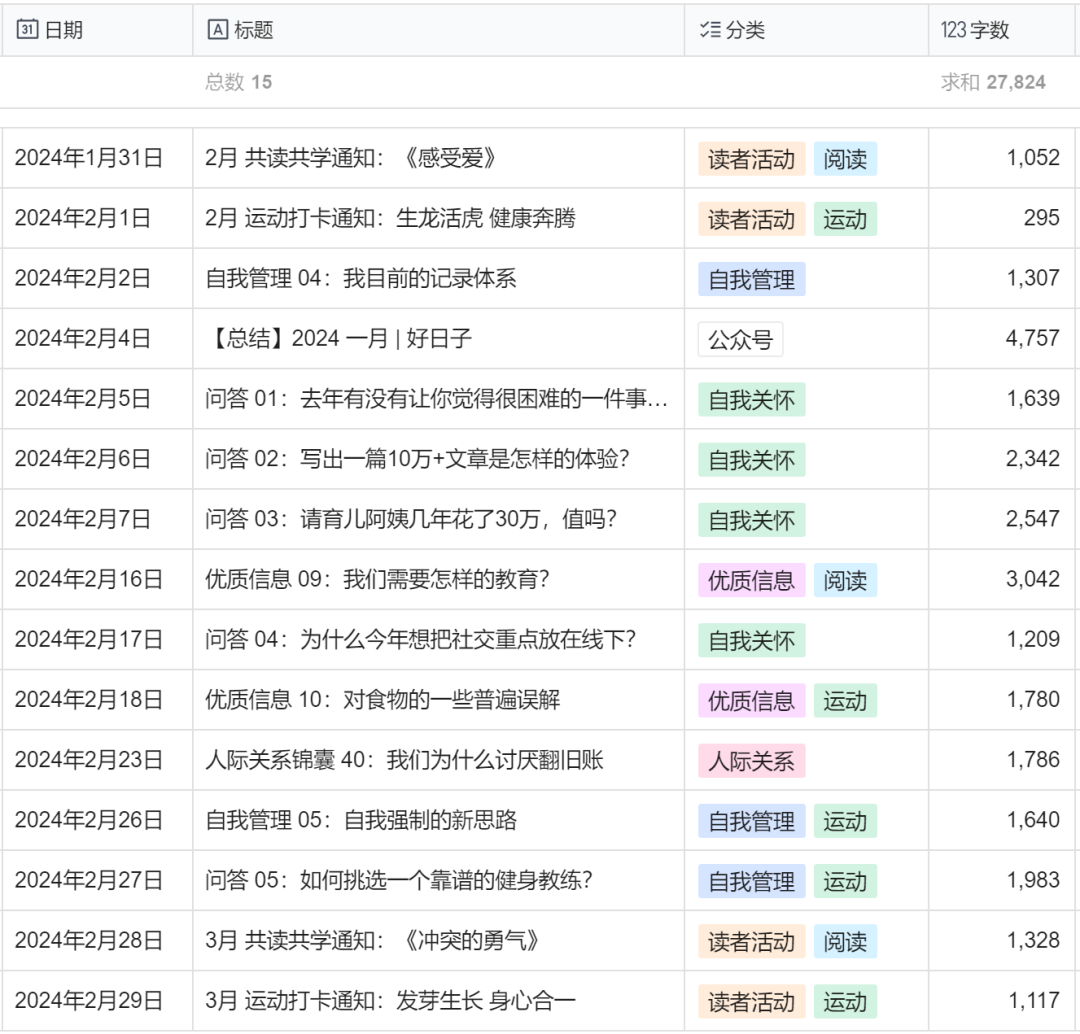
Task: Open 优质信息 10：对食物的一些普遍误解
Action: click(382, 700)
